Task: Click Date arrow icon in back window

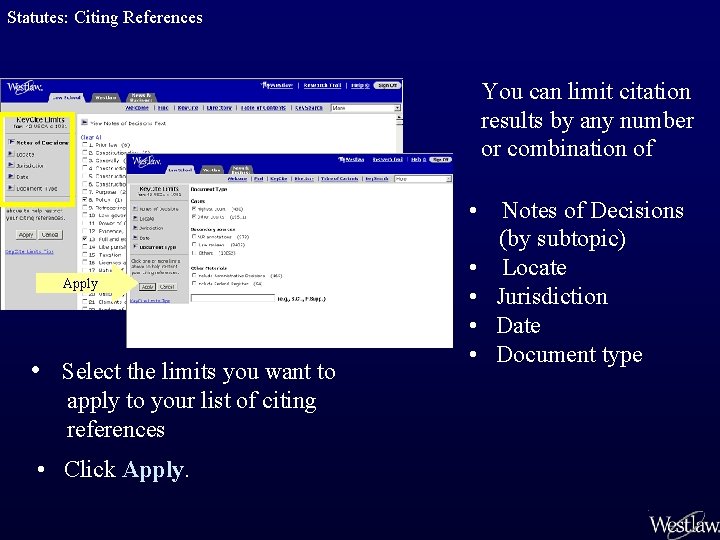Action: 11,176
